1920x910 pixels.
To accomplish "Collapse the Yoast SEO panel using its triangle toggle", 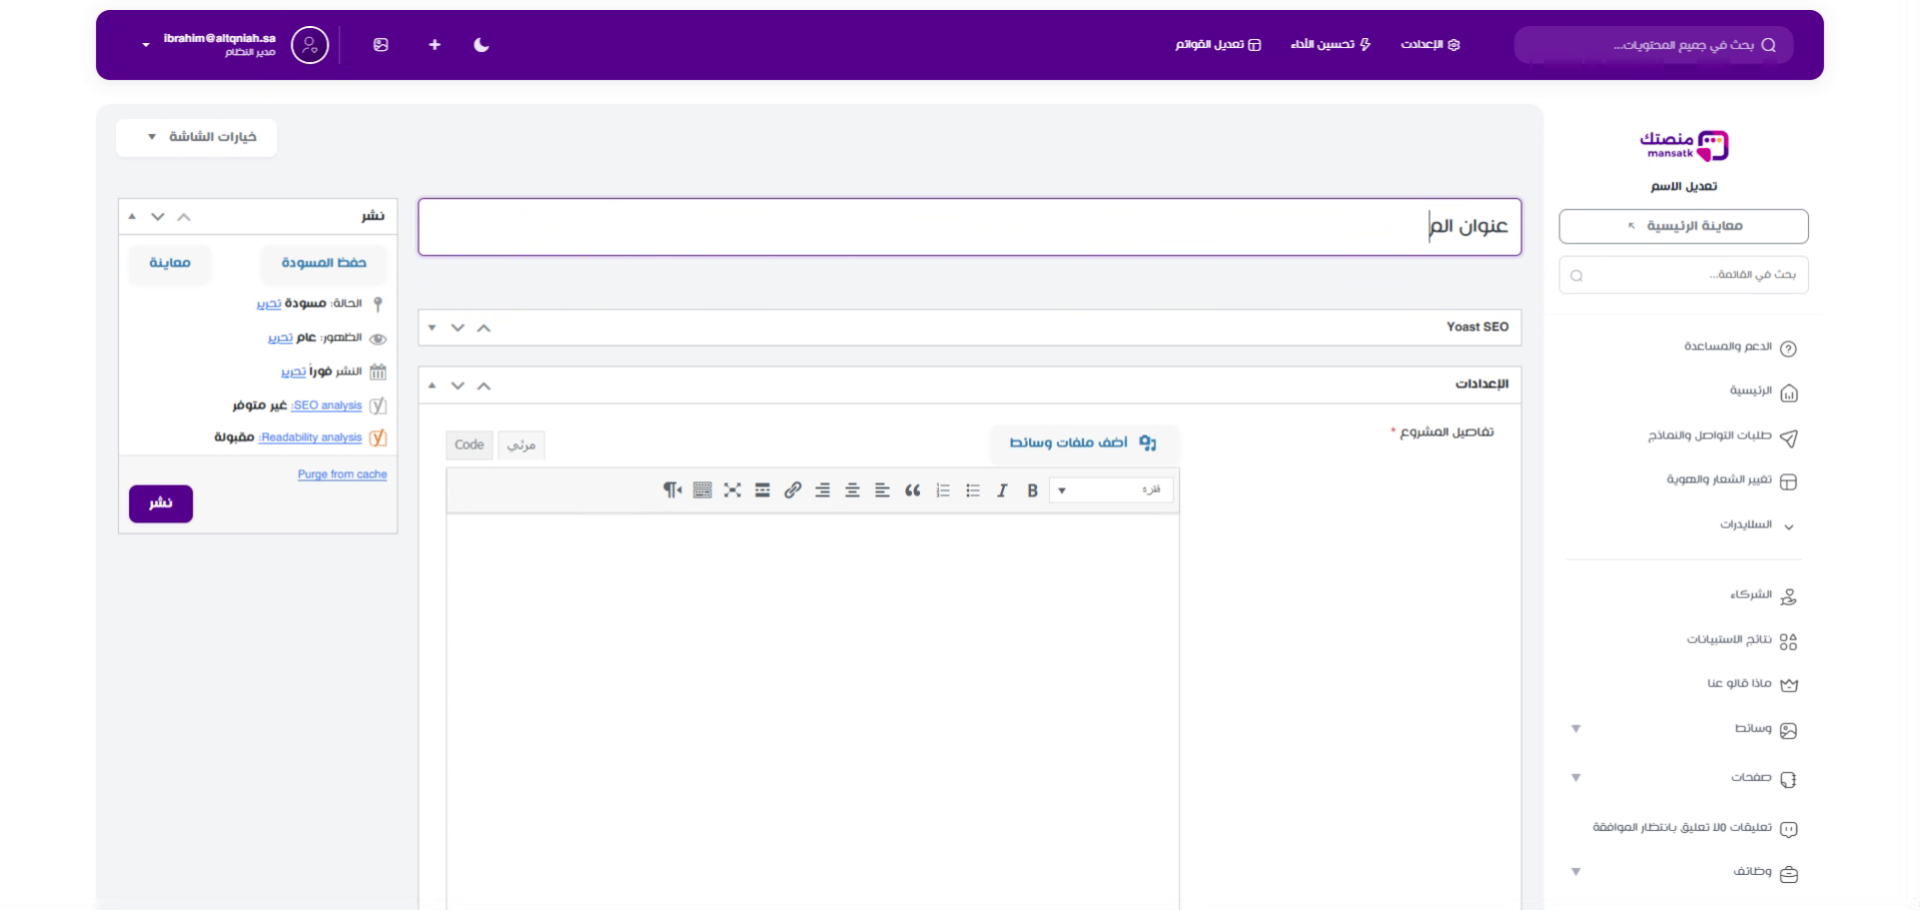I will (x=432, y=328).
